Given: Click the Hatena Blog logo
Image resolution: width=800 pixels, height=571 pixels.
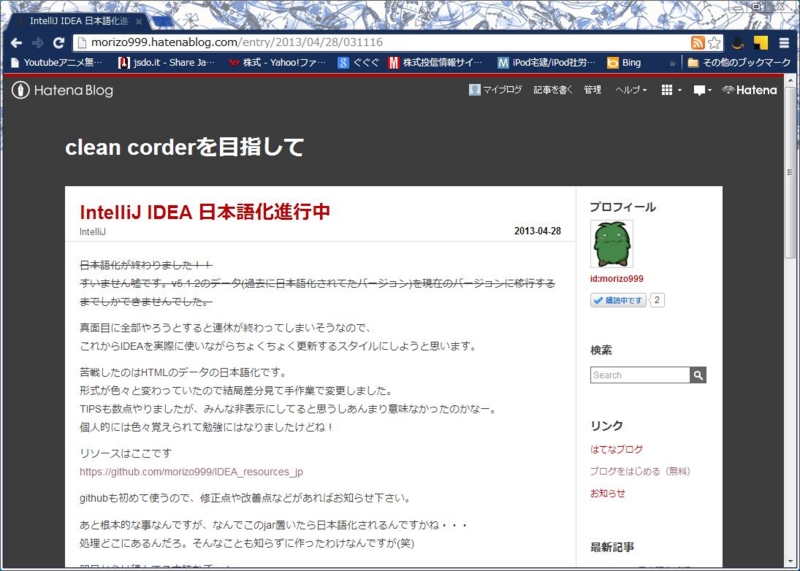Looking at the screenshot, I should [x=62, y=90].
